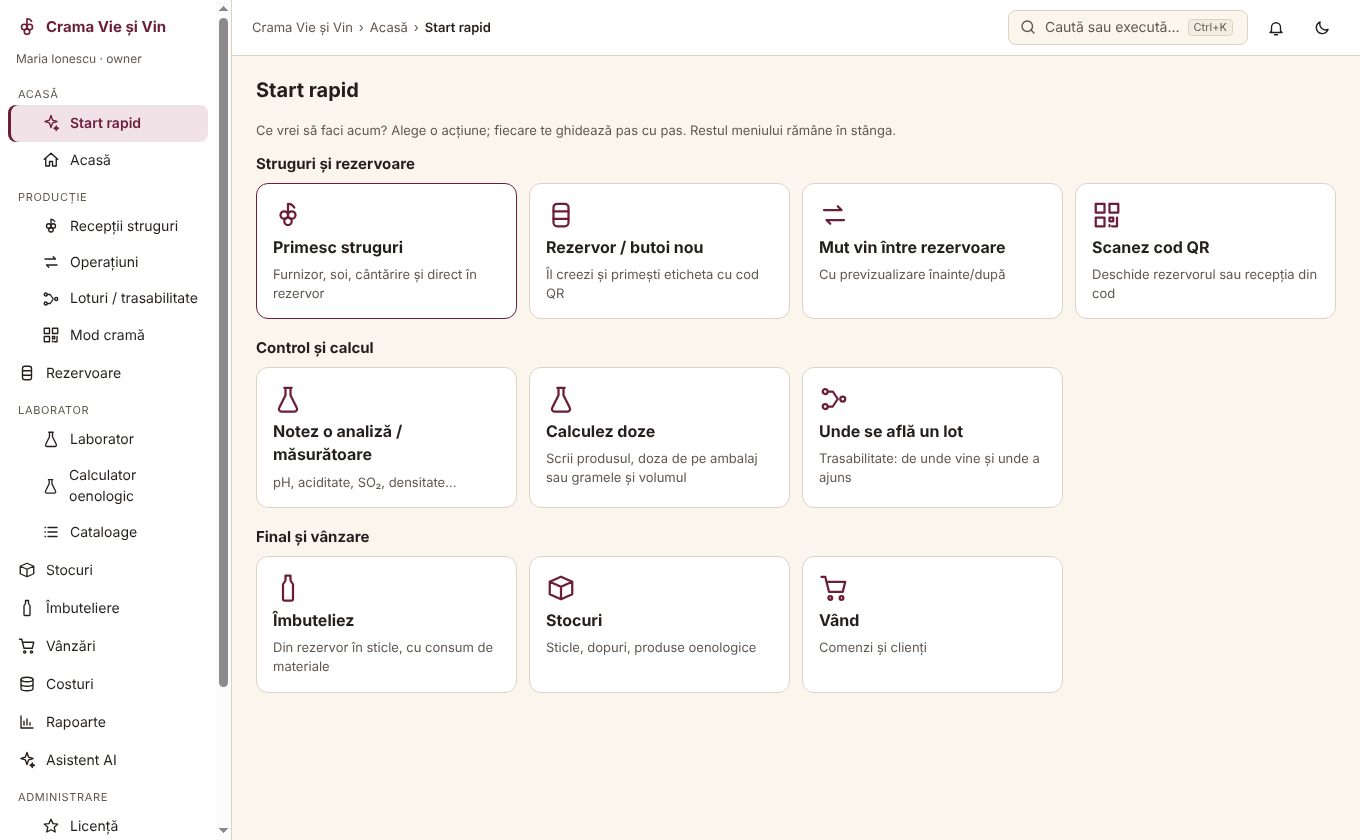Click the house icon next to Acasă in sidebar
The image size is (1360, 840).
51,160
